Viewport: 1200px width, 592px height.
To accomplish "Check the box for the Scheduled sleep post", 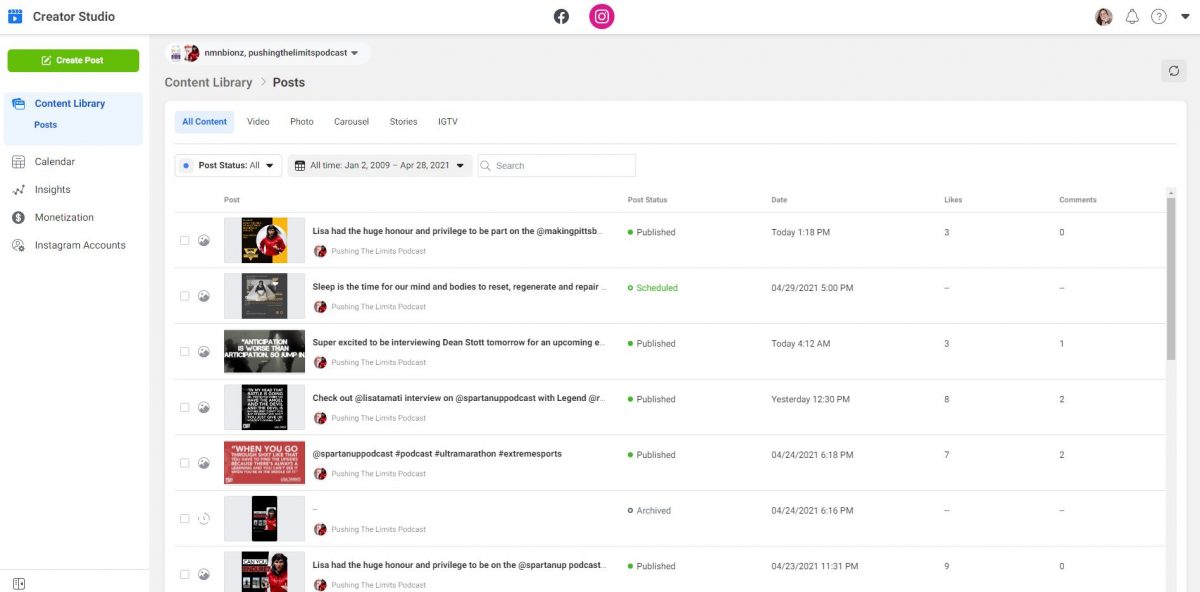I will (184, 296).
